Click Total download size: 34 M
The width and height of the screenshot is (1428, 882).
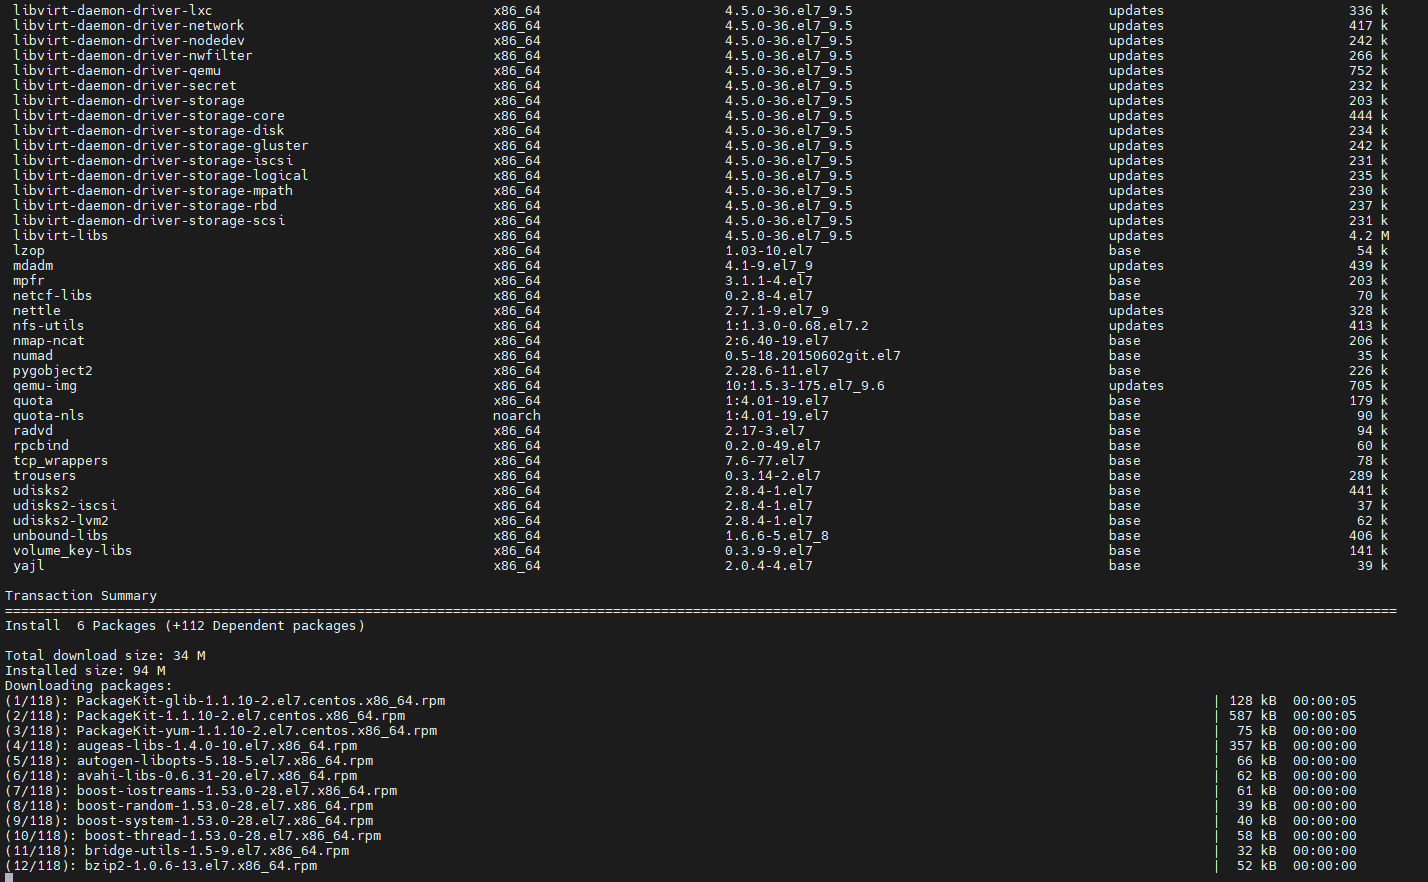point(104,656)
